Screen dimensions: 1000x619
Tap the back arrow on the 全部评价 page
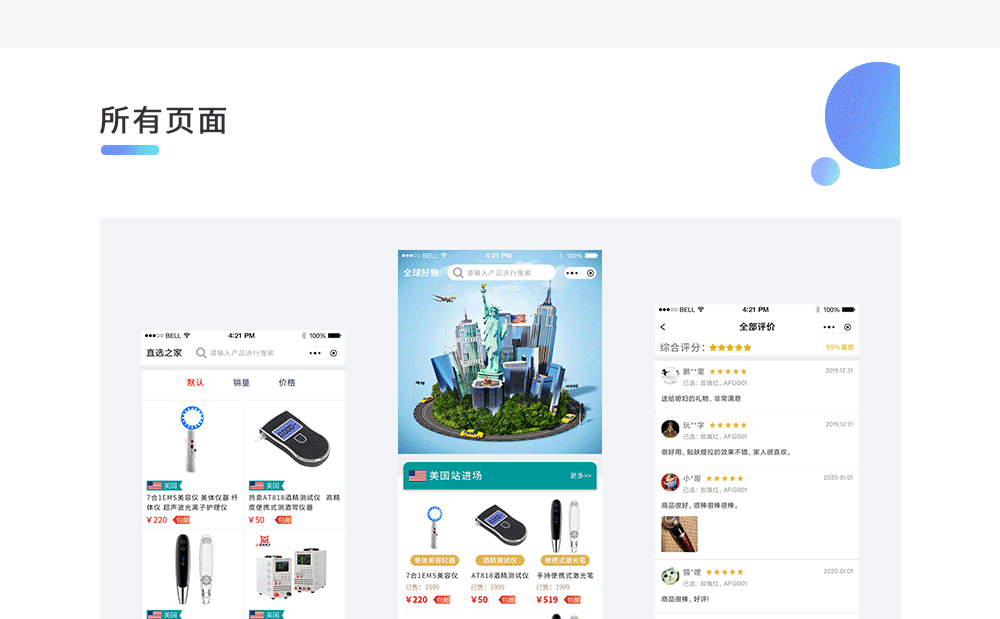pyautogui.click(x=663, y=327)
